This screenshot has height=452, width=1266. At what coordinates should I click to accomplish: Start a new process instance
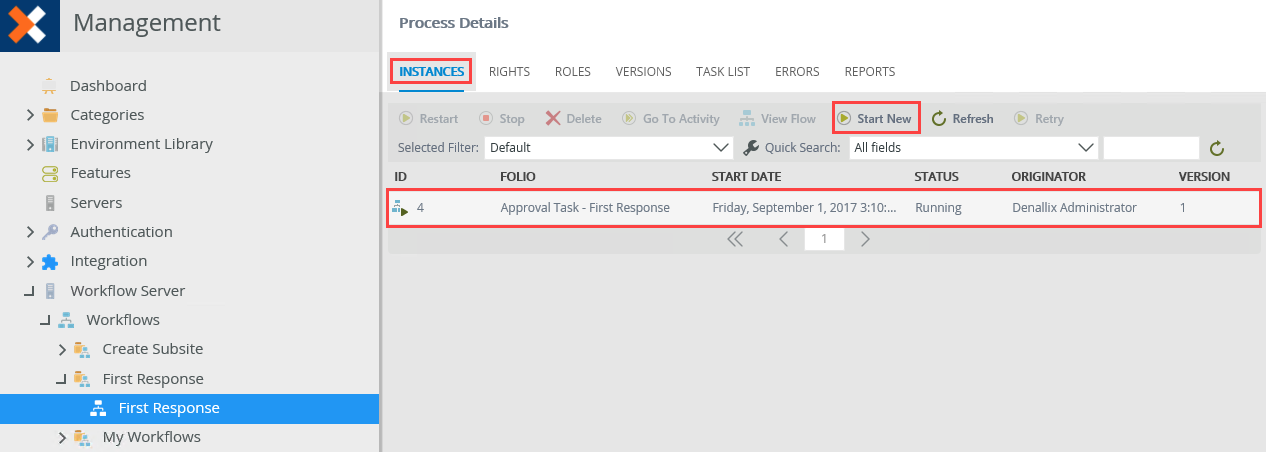(876, 118)
